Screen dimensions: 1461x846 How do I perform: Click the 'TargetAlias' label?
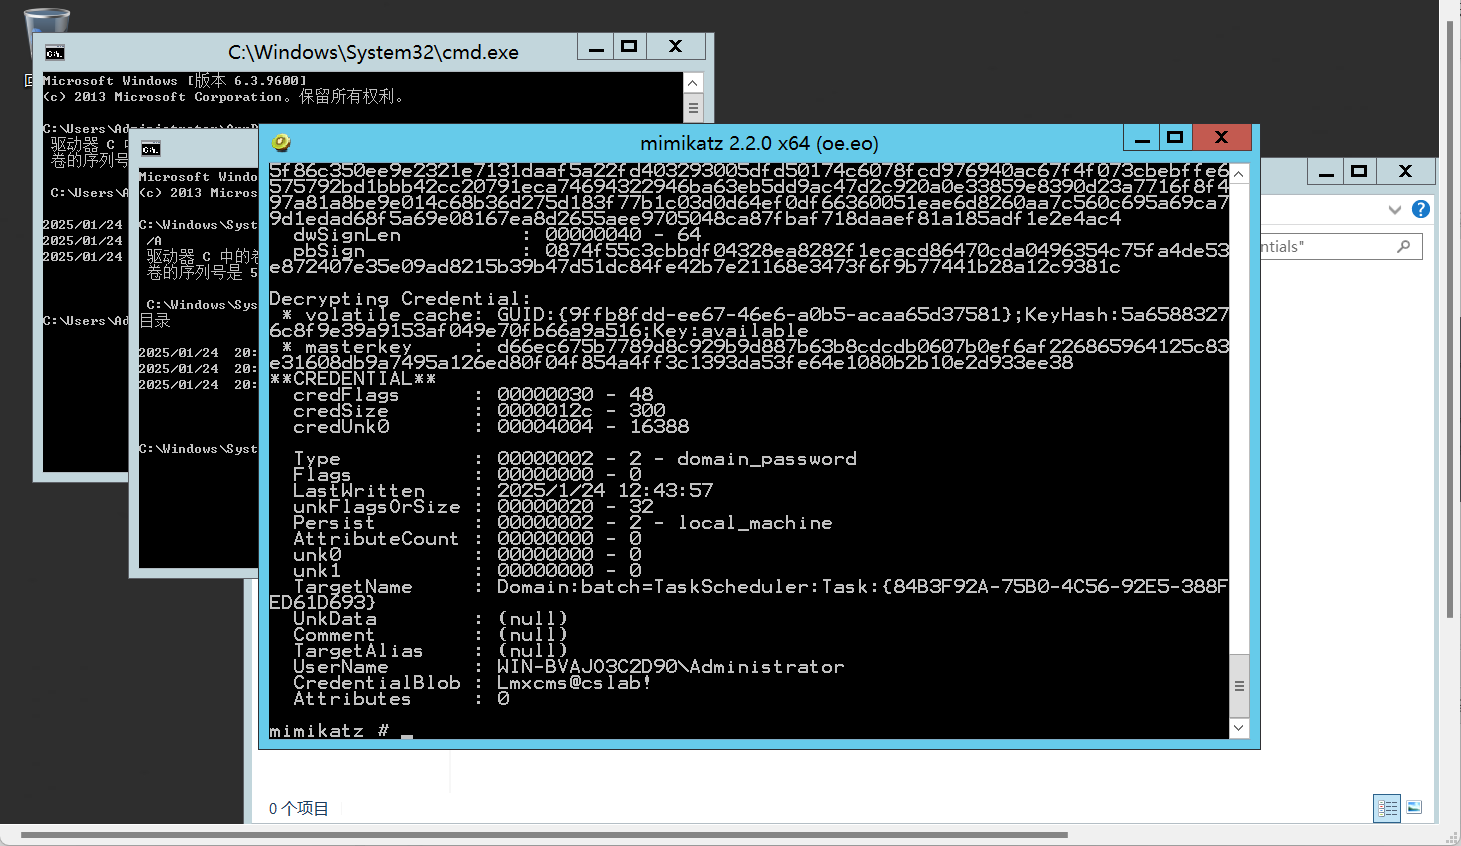coord(358,651)
